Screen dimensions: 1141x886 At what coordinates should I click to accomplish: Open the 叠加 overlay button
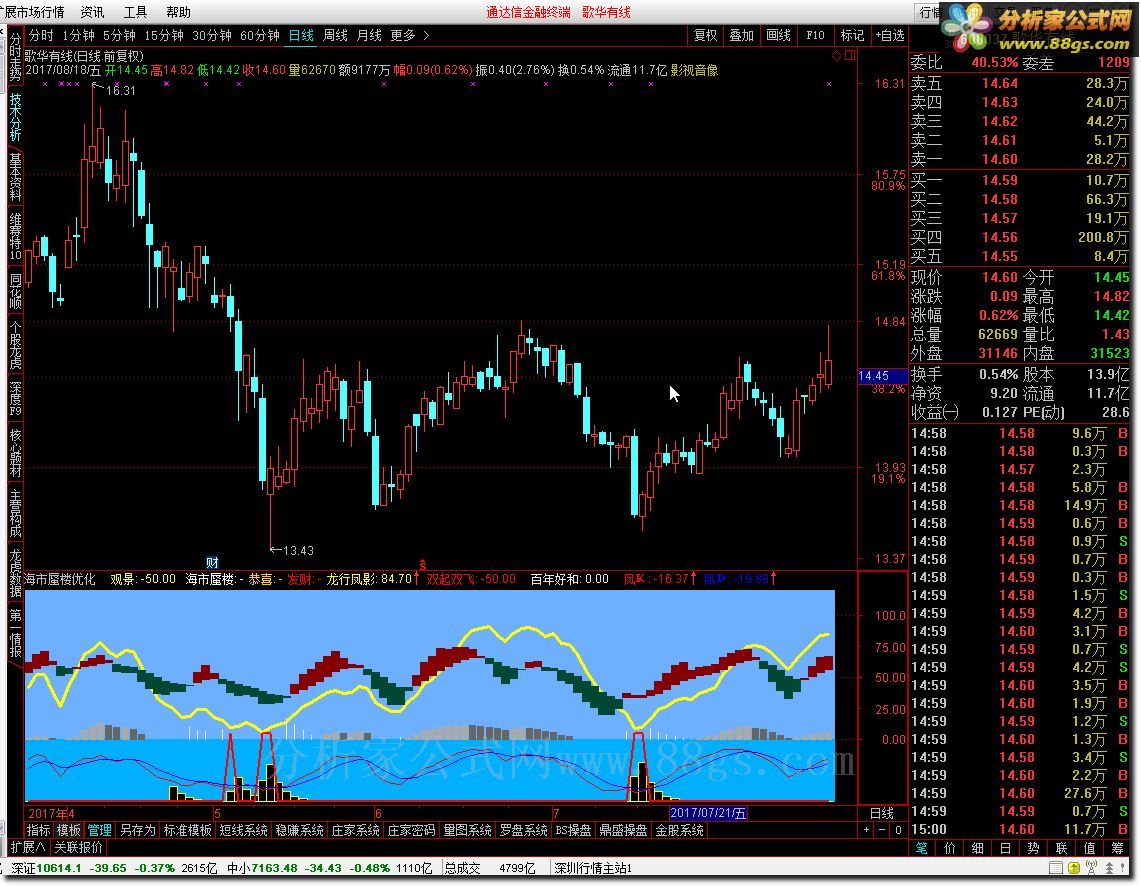click(x=742, y=35)
